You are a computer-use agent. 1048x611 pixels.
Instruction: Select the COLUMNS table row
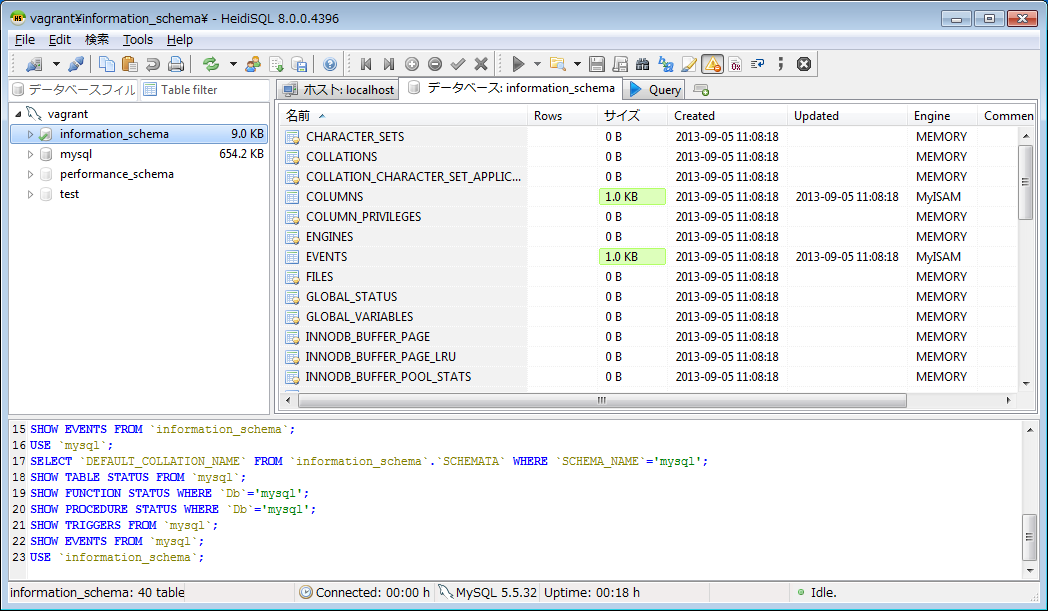pos(648,197)
